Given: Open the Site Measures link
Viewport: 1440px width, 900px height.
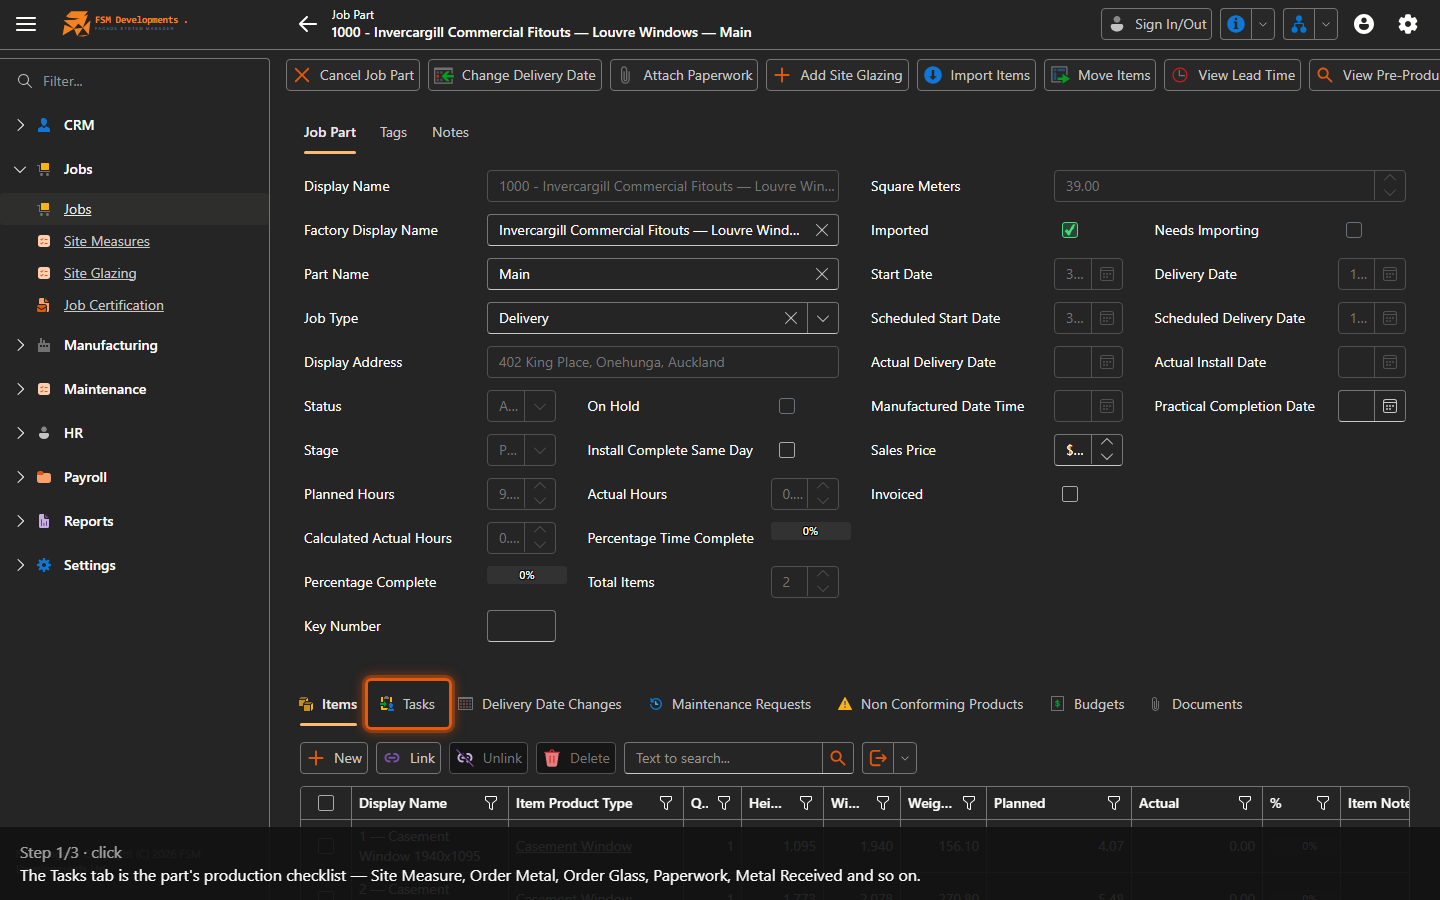Looking at the screenshot, I should click(x=107, y=241).
